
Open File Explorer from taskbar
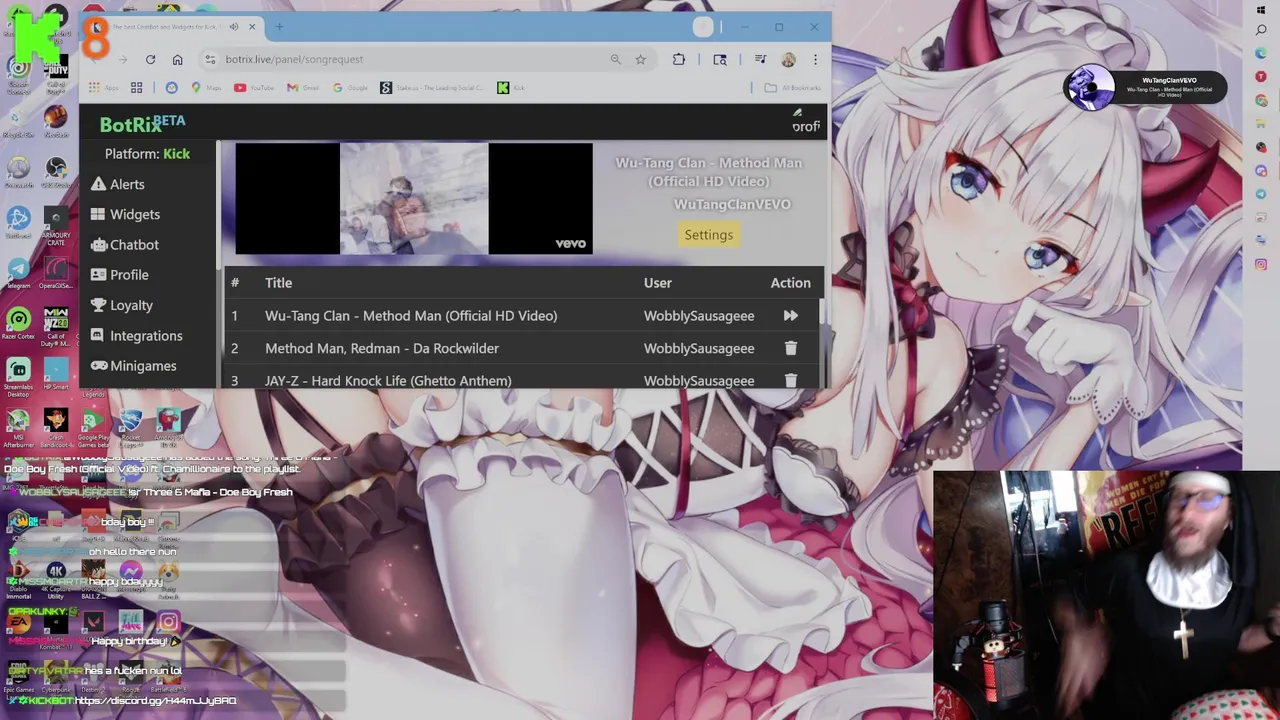(x=1261, y=123)
